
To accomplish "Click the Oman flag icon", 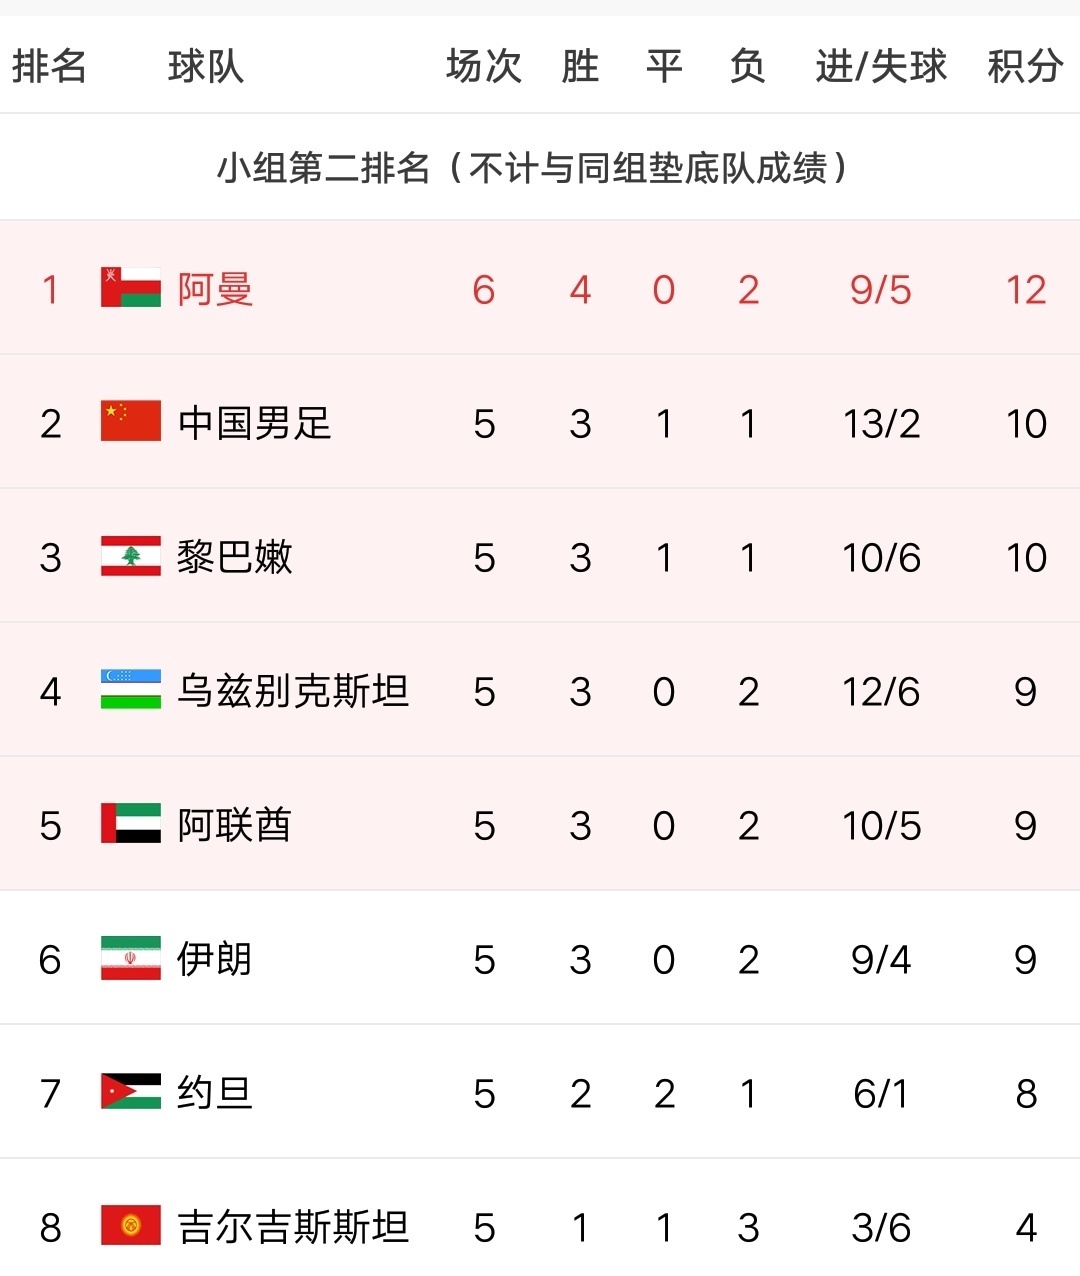I will [131, 287].
